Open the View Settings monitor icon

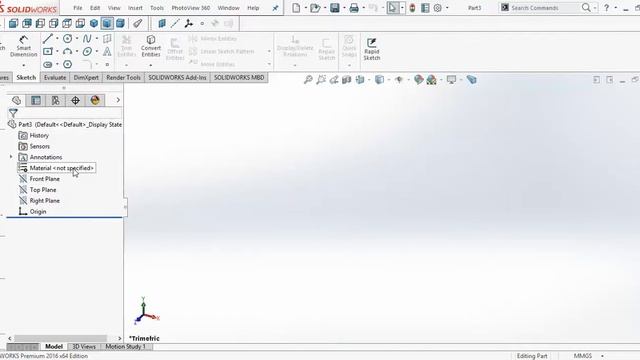click(x=451, y=80)
